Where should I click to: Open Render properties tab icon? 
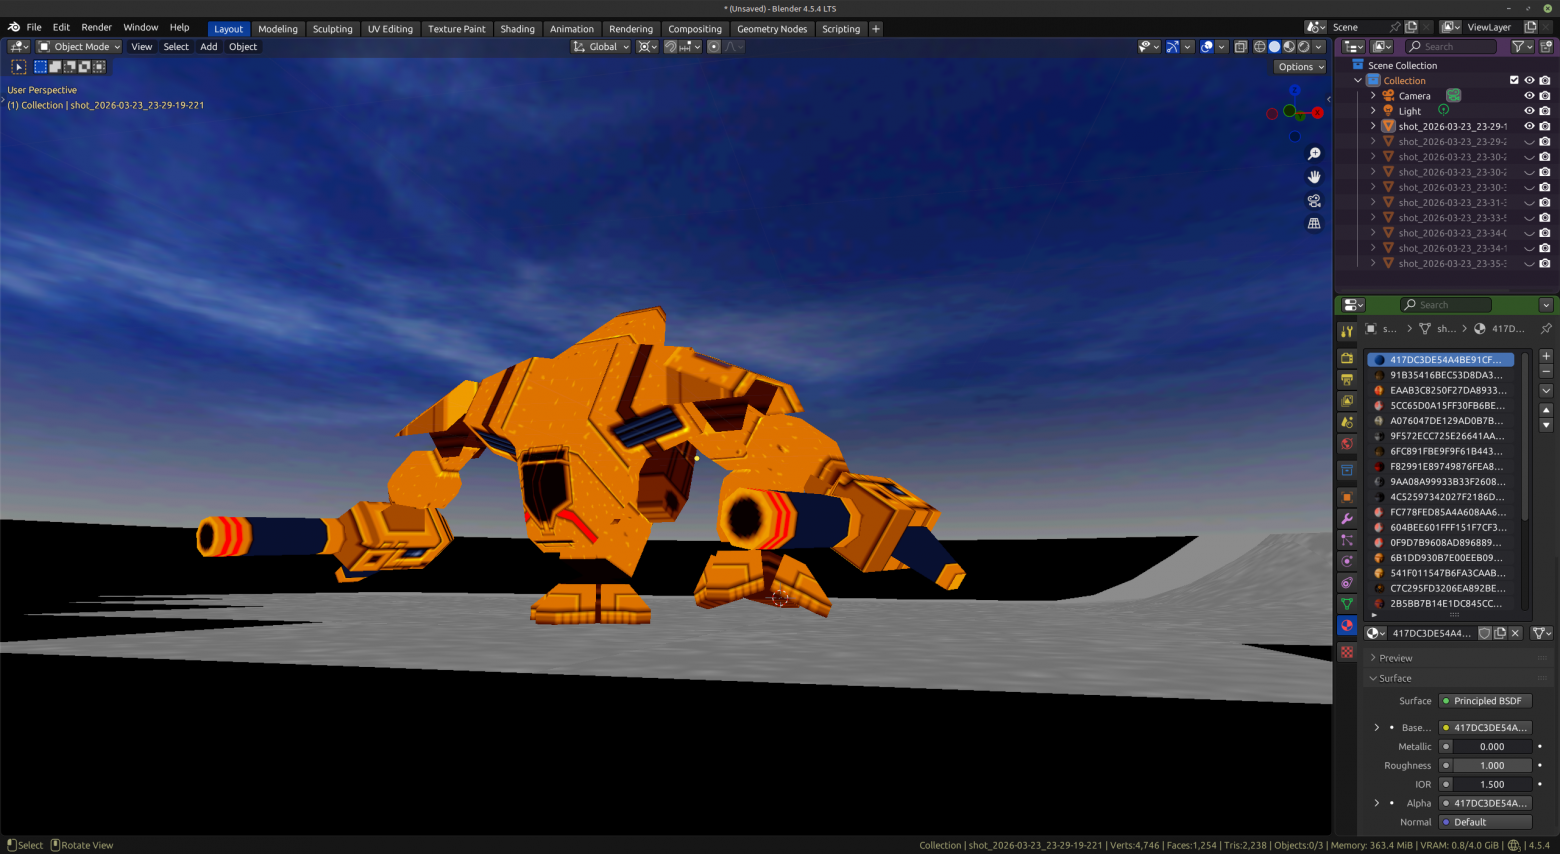pos(1347,358)
